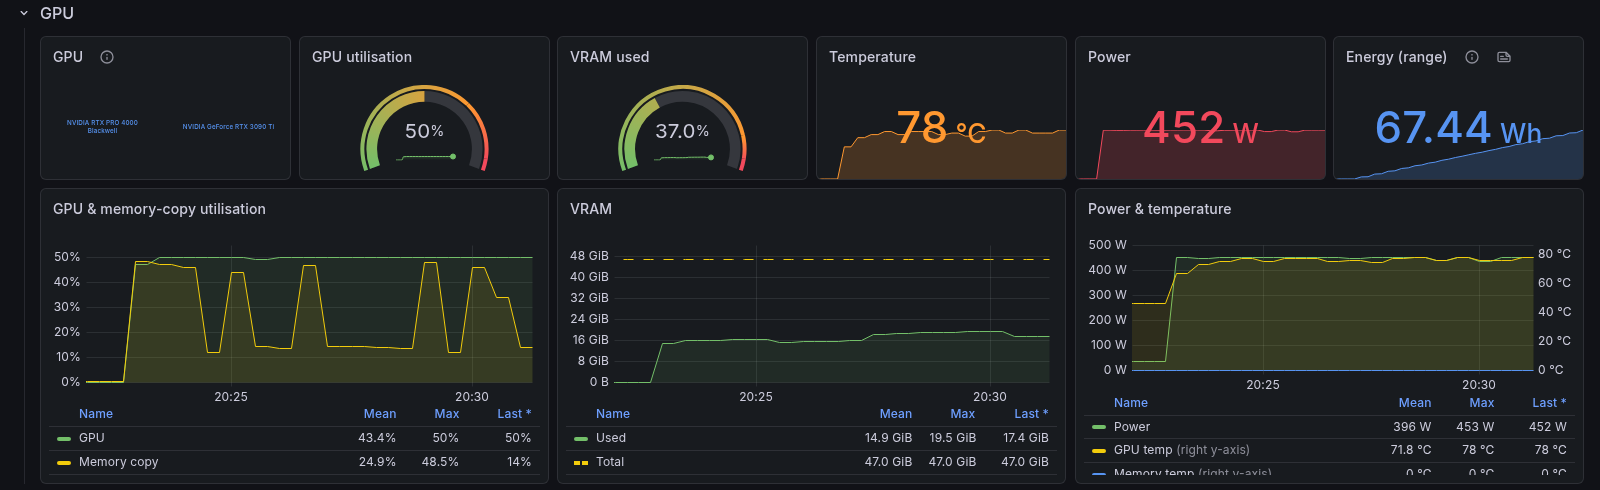Open colour picker for Used series swatch
Viewport: 1600px width, 490px height.
pos(581,438)
